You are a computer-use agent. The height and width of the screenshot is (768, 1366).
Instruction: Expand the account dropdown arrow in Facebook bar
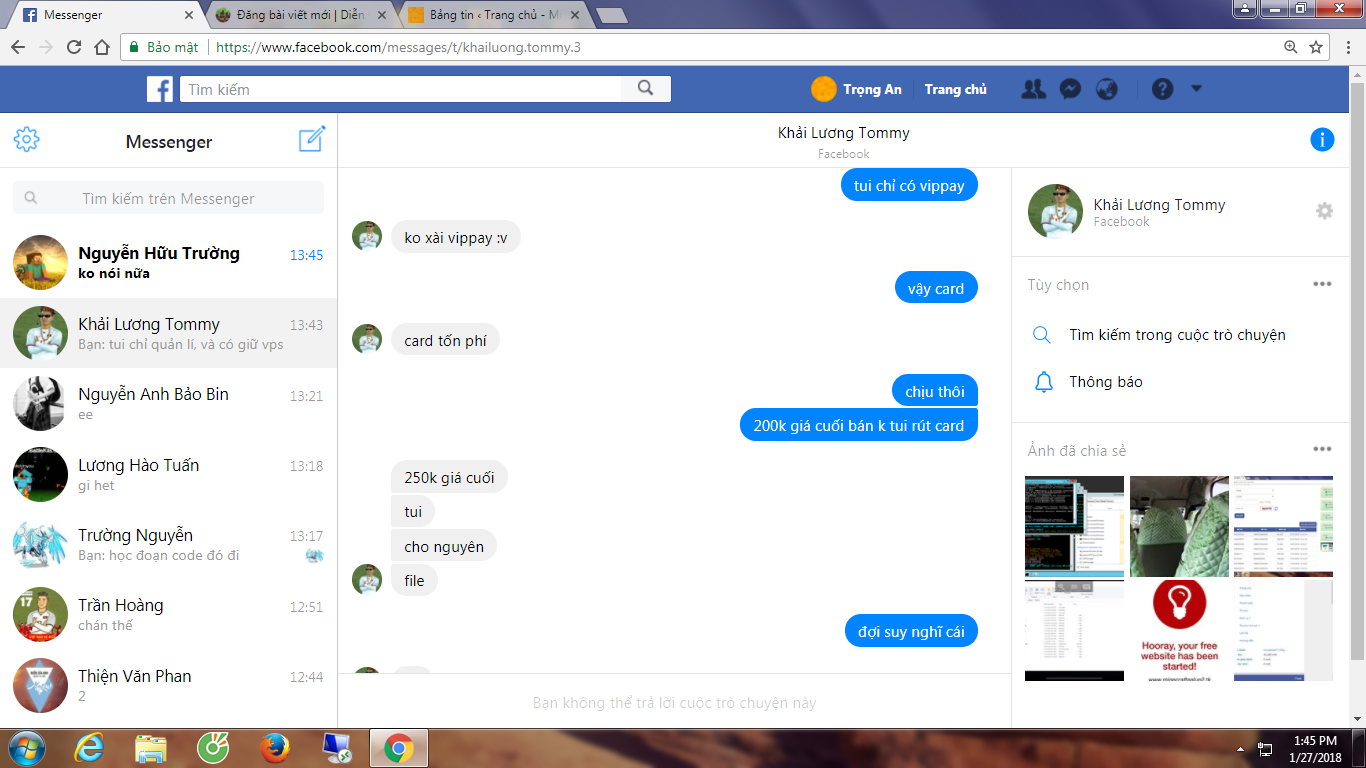(1196, 89)
